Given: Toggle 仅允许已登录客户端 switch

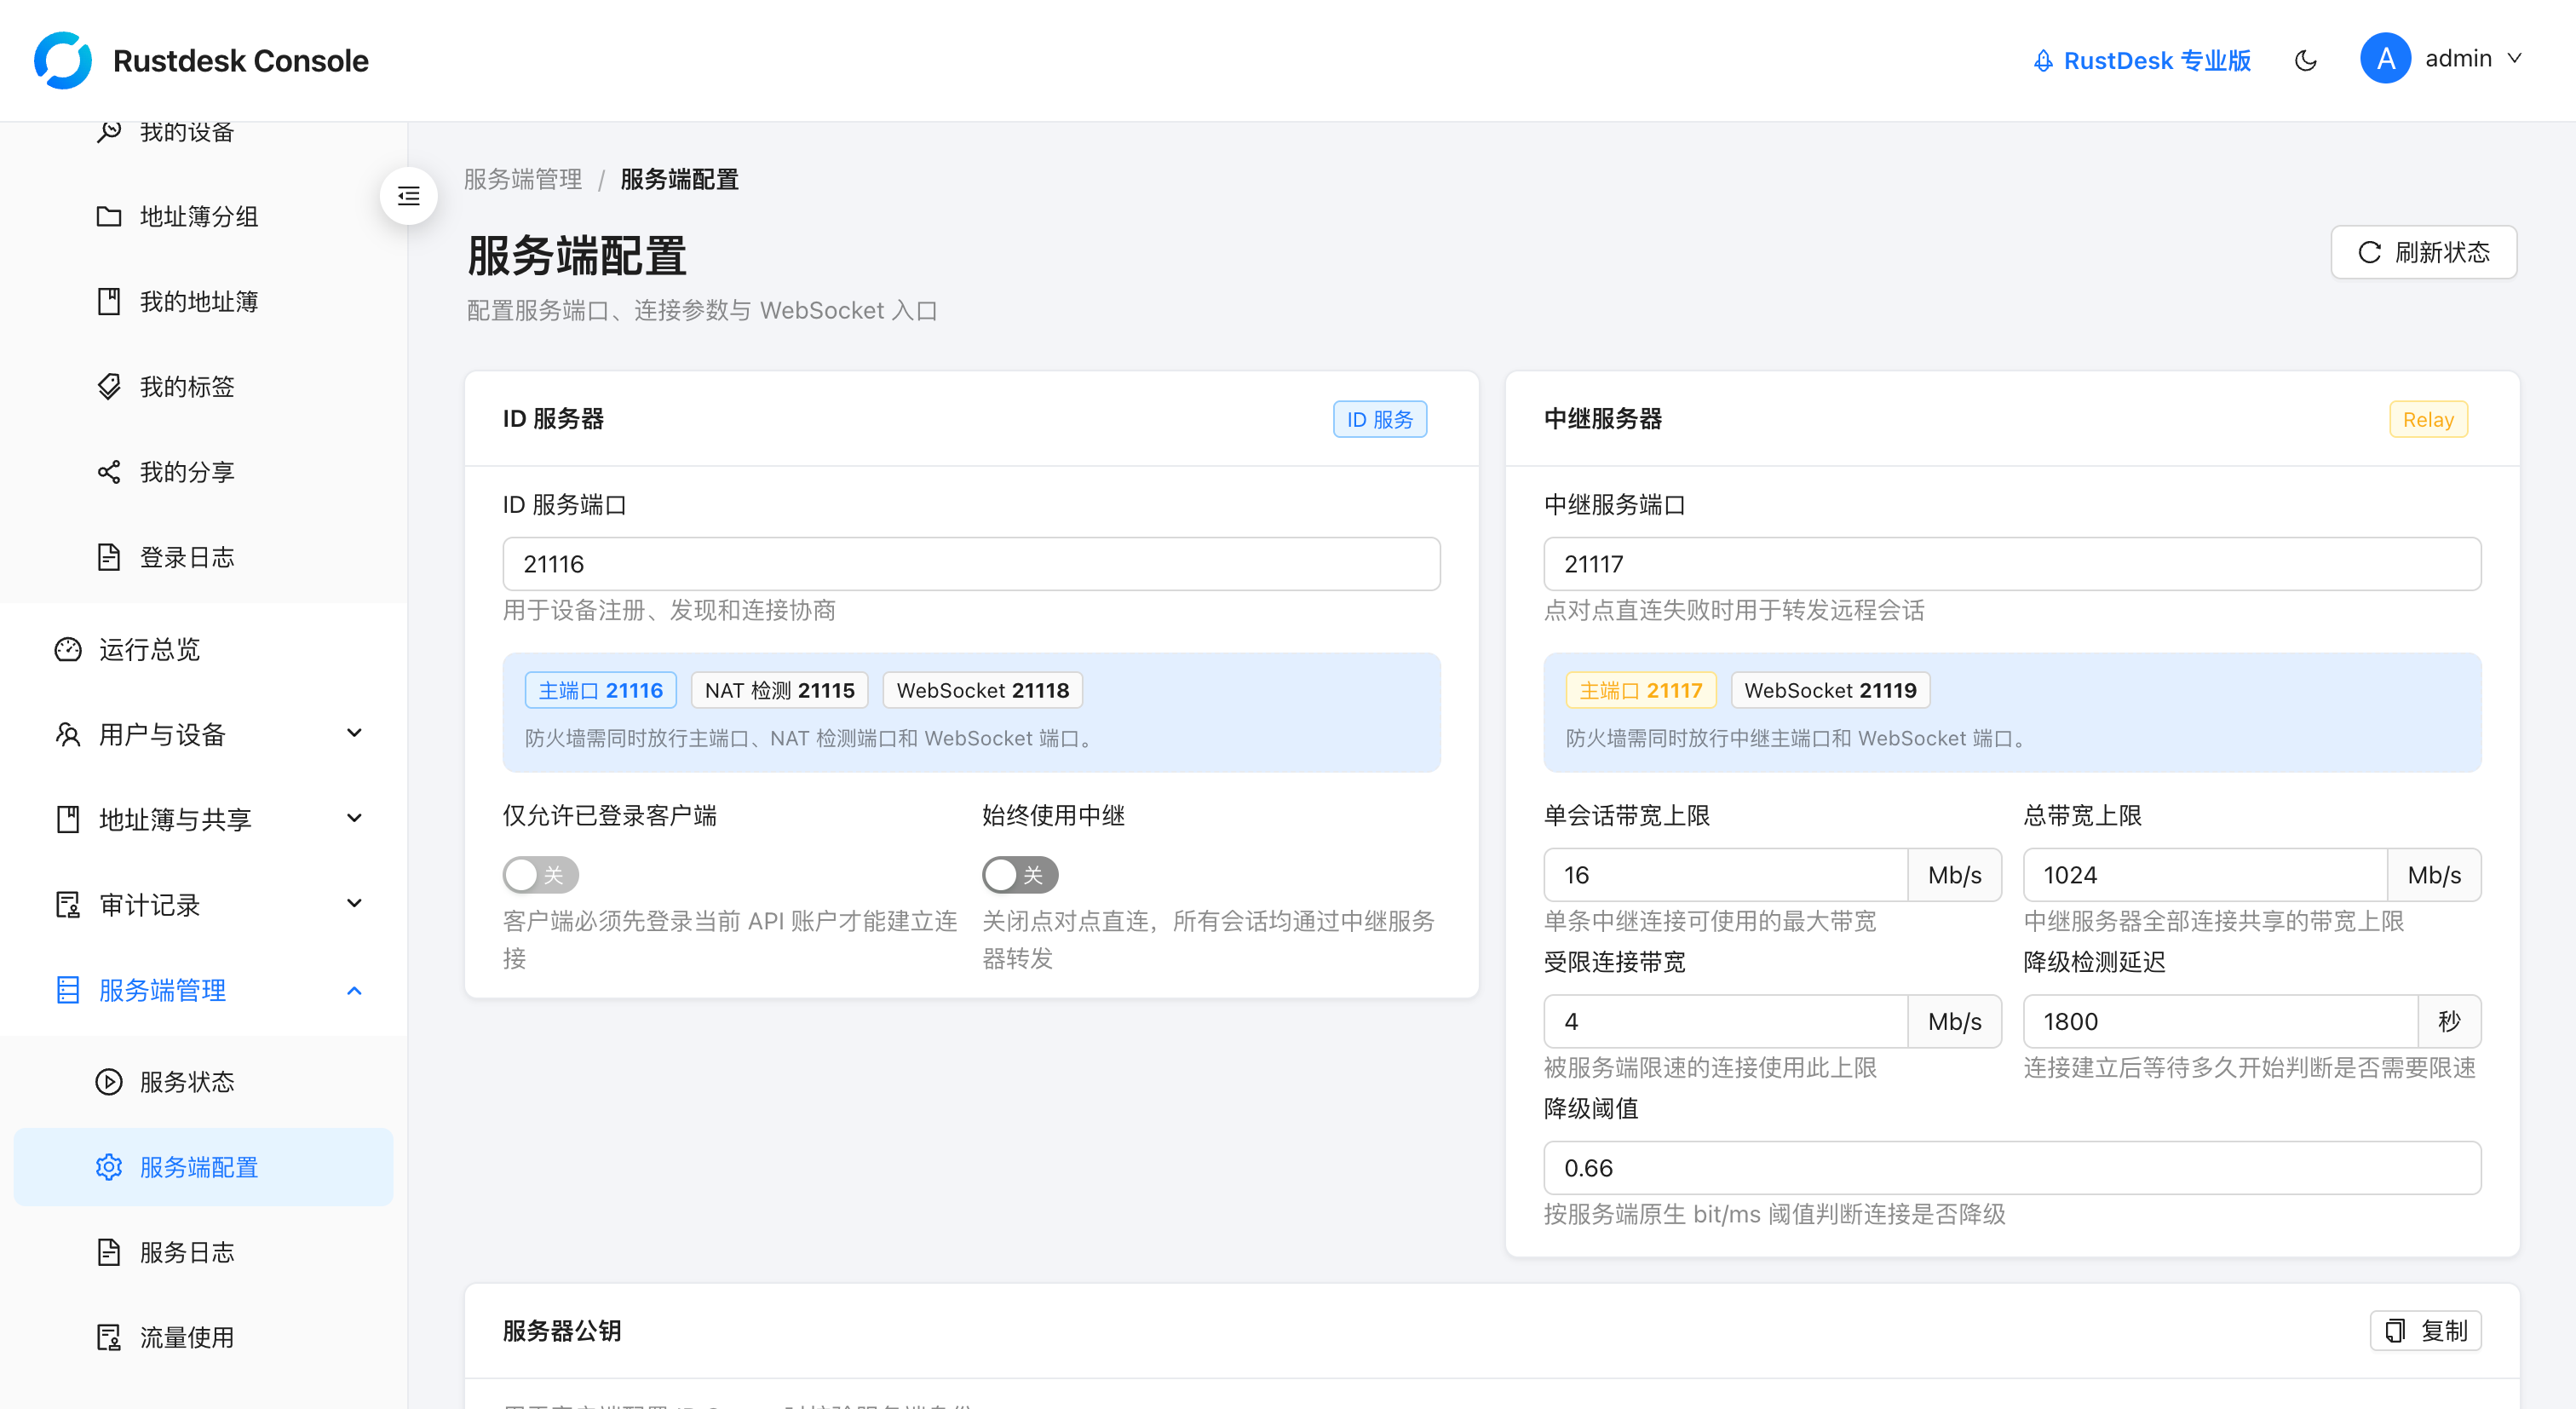Looking at the screenshot, I should coord(541,875).
